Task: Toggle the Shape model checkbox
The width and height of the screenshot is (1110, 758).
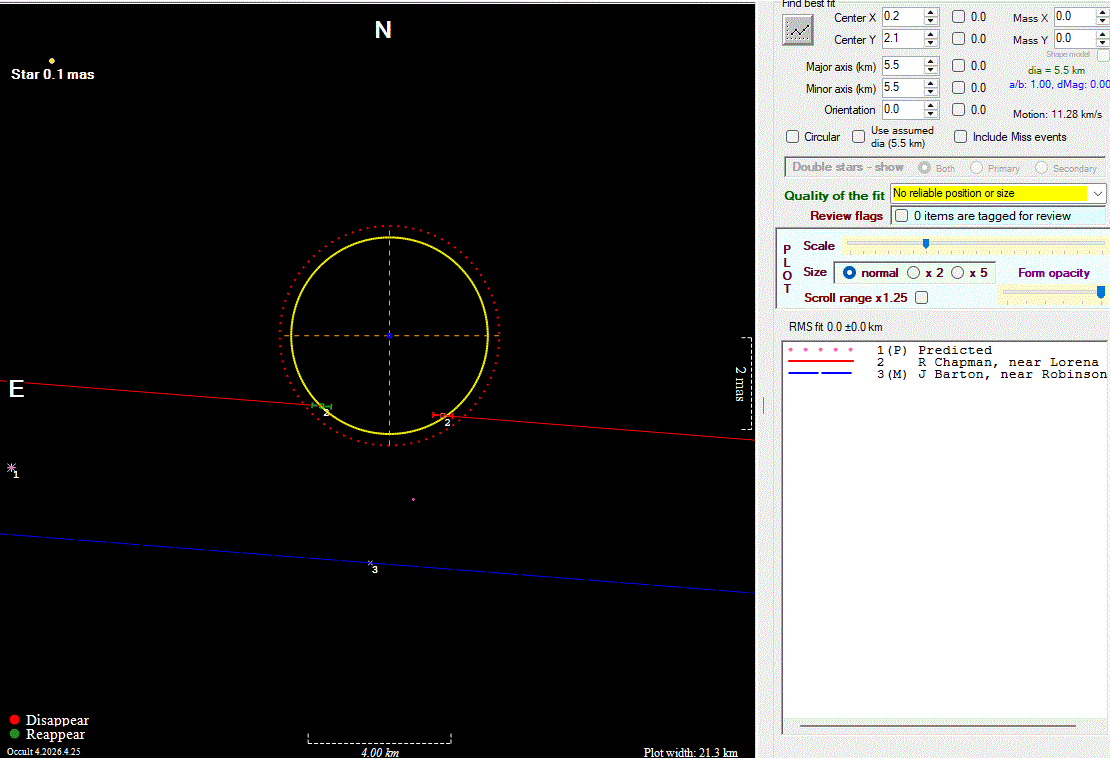Action: coord(1103,54)
